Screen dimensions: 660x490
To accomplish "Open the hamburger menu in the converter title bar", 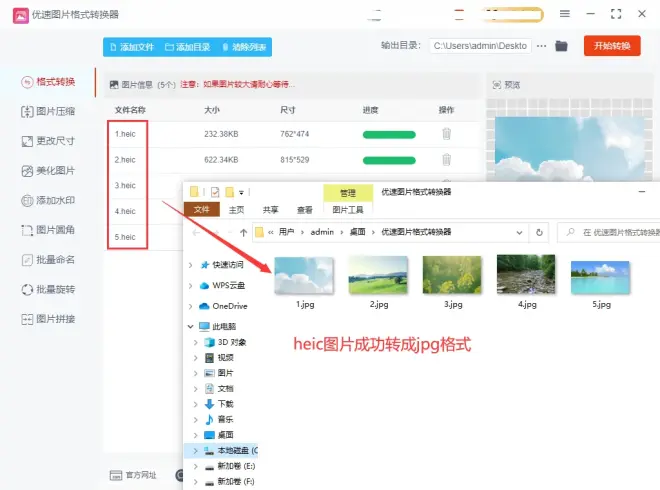I will [564, 14].
